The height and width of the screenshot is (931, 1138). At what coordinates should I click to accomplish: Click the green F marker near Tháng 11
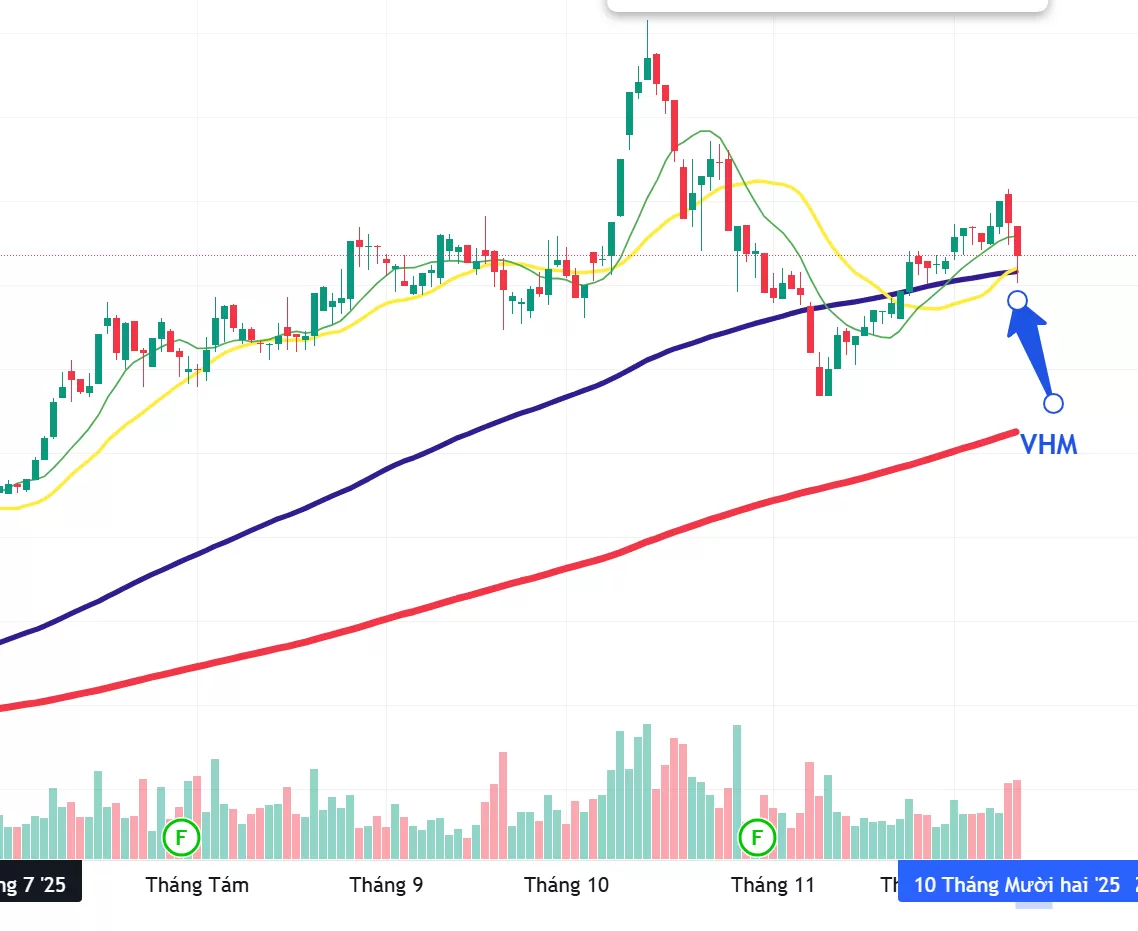[757, 837]
